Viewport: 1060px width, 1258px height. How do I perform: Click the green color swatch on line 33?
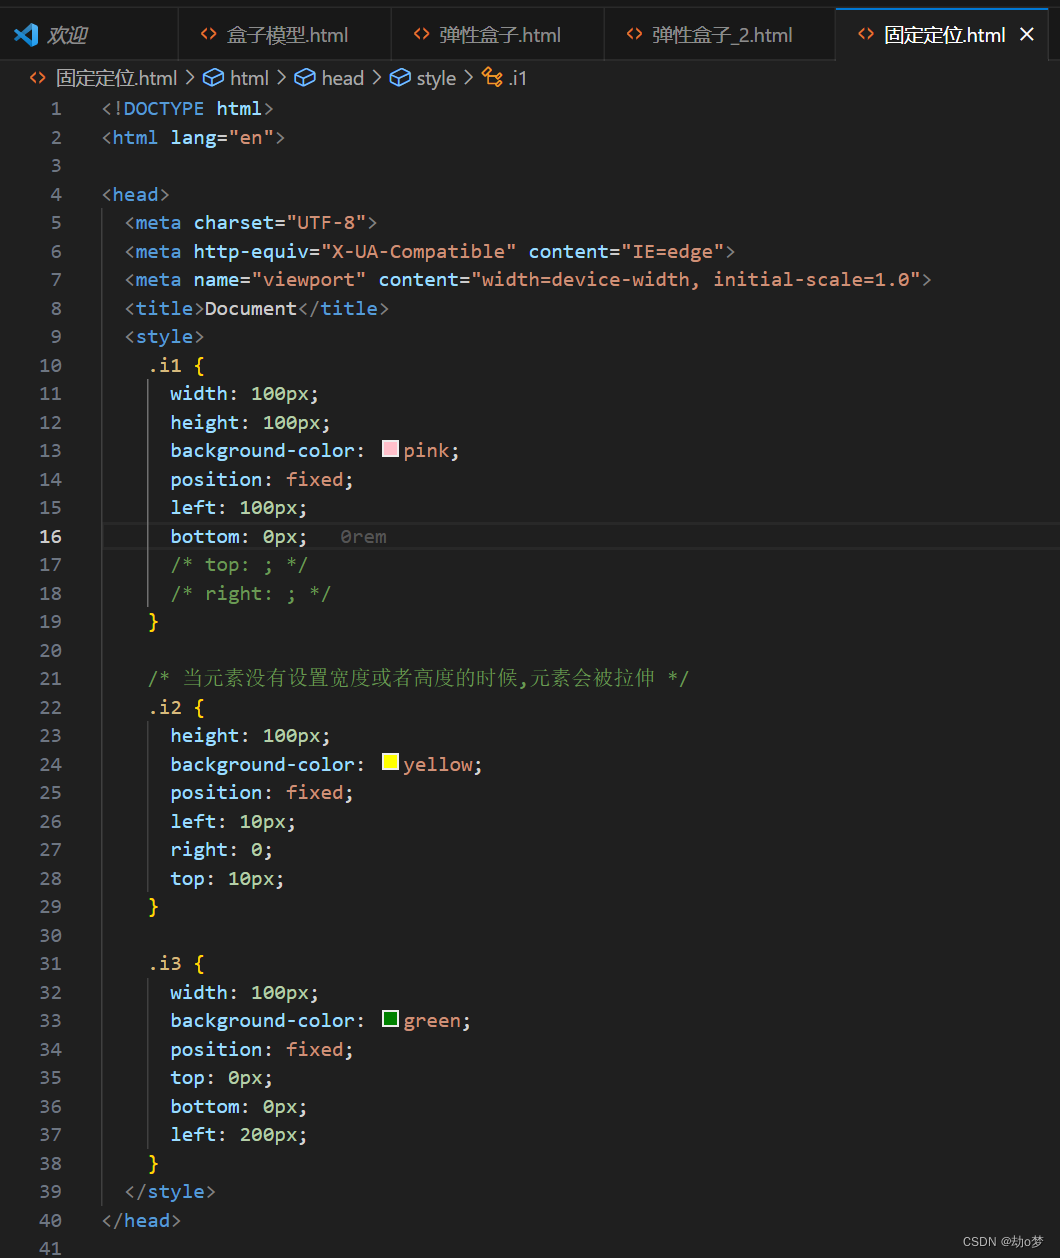click(x=390, y=1018)
